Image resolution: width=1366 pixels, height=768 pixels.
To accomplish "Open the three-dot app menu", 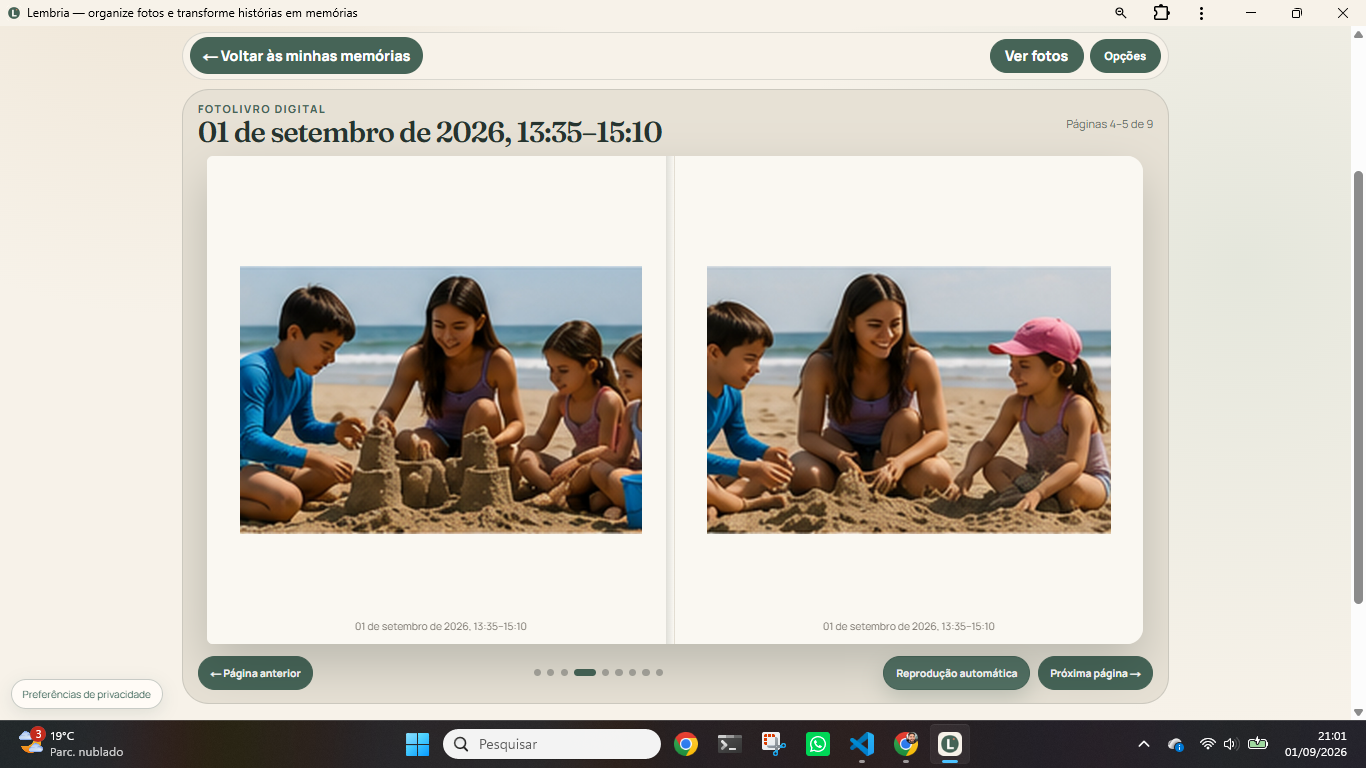I will [1201, 13].
